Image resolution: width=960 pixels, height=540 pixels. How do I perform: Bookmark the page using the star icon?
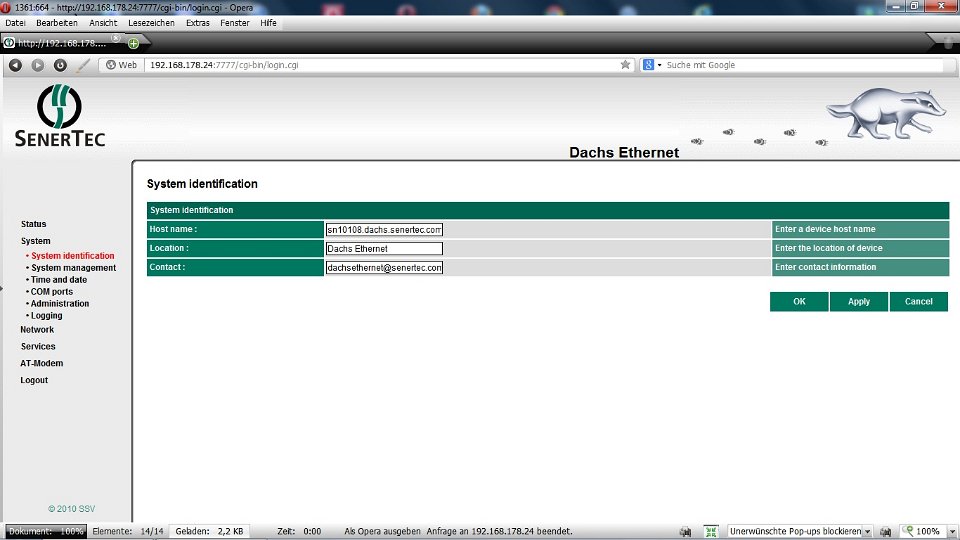[x=626, y=65]
